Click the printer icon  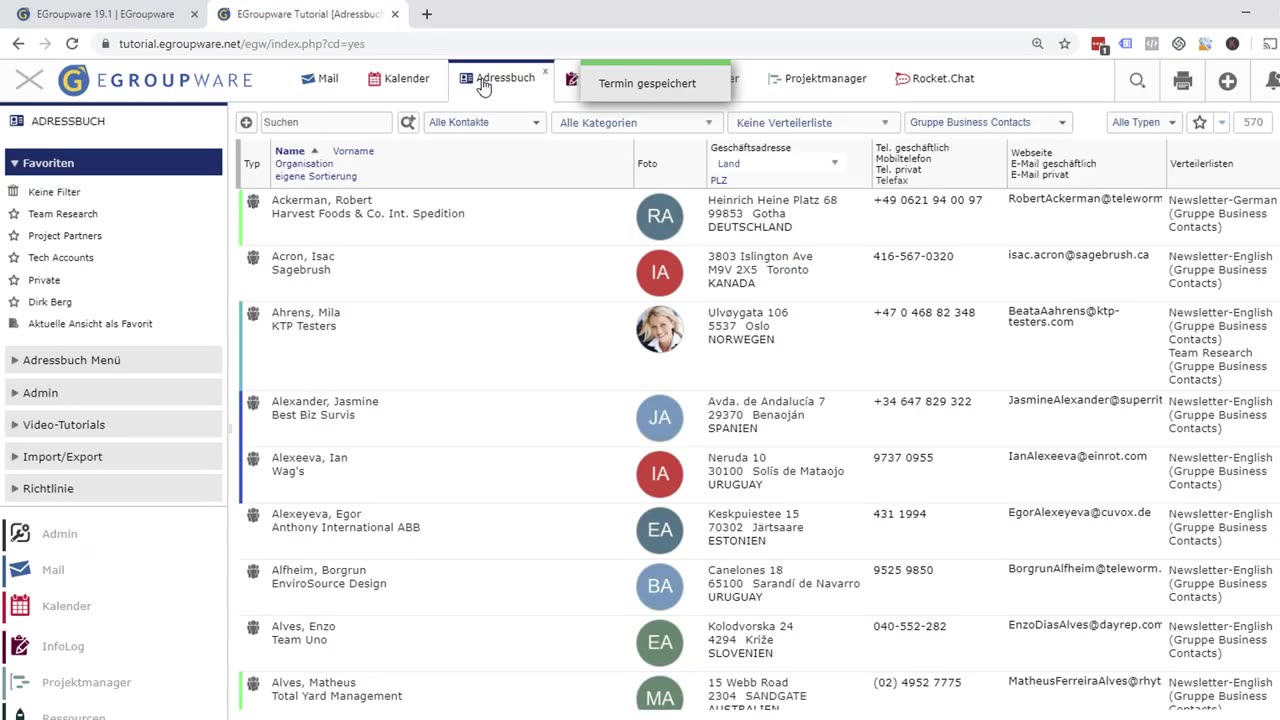tap(1183, 81)
